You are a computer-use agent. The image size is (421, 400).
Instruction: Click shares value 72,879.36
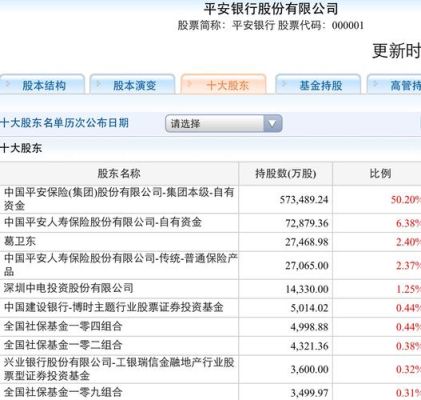[307, 223]
